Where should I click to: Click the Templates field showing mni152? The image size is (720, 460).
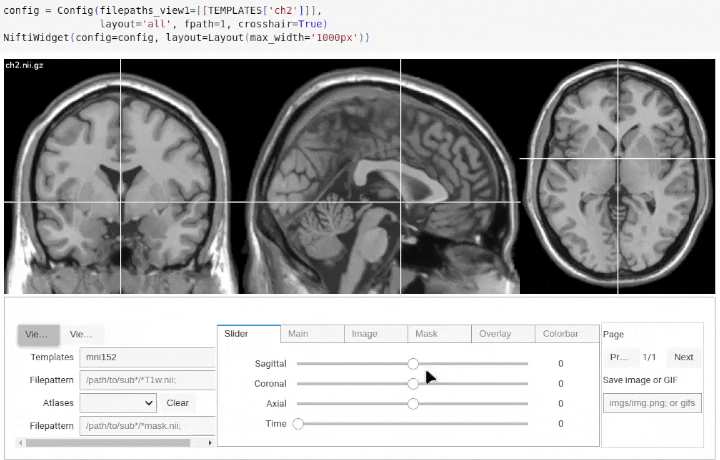pyautogui.click(x=147, y=357)
